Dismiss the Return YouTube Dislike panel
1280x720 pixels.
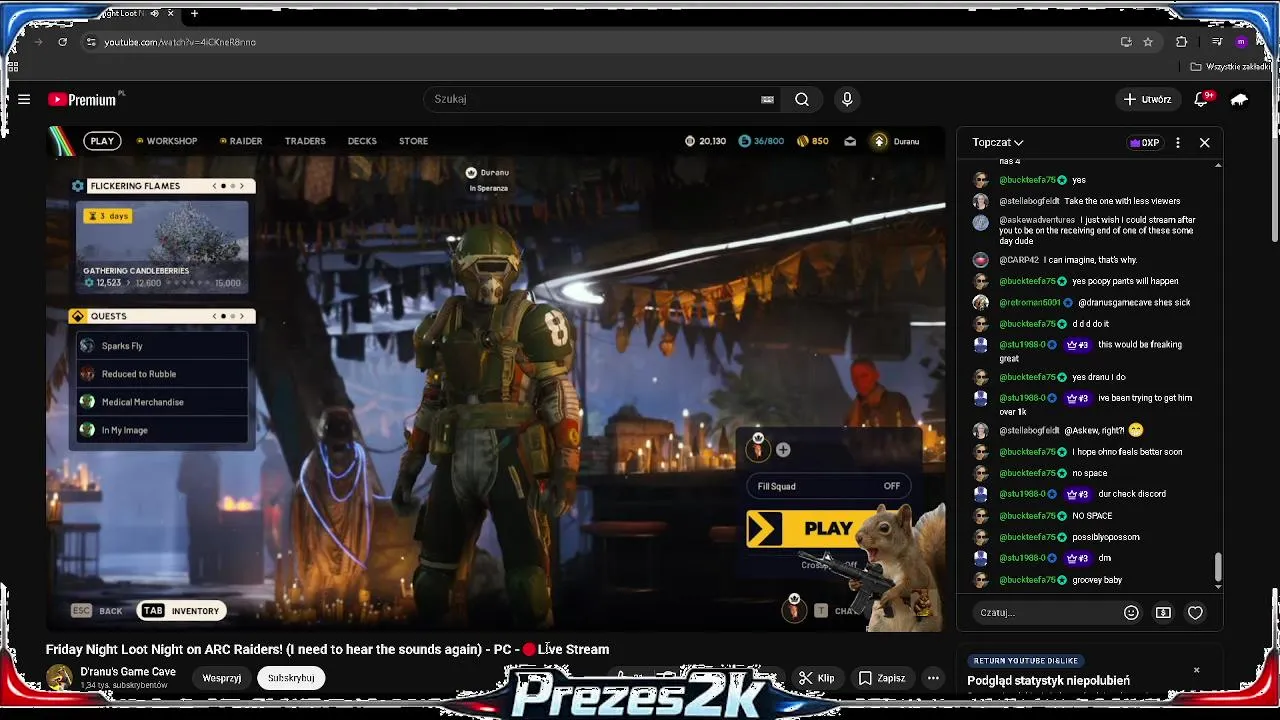point(1196,670)
